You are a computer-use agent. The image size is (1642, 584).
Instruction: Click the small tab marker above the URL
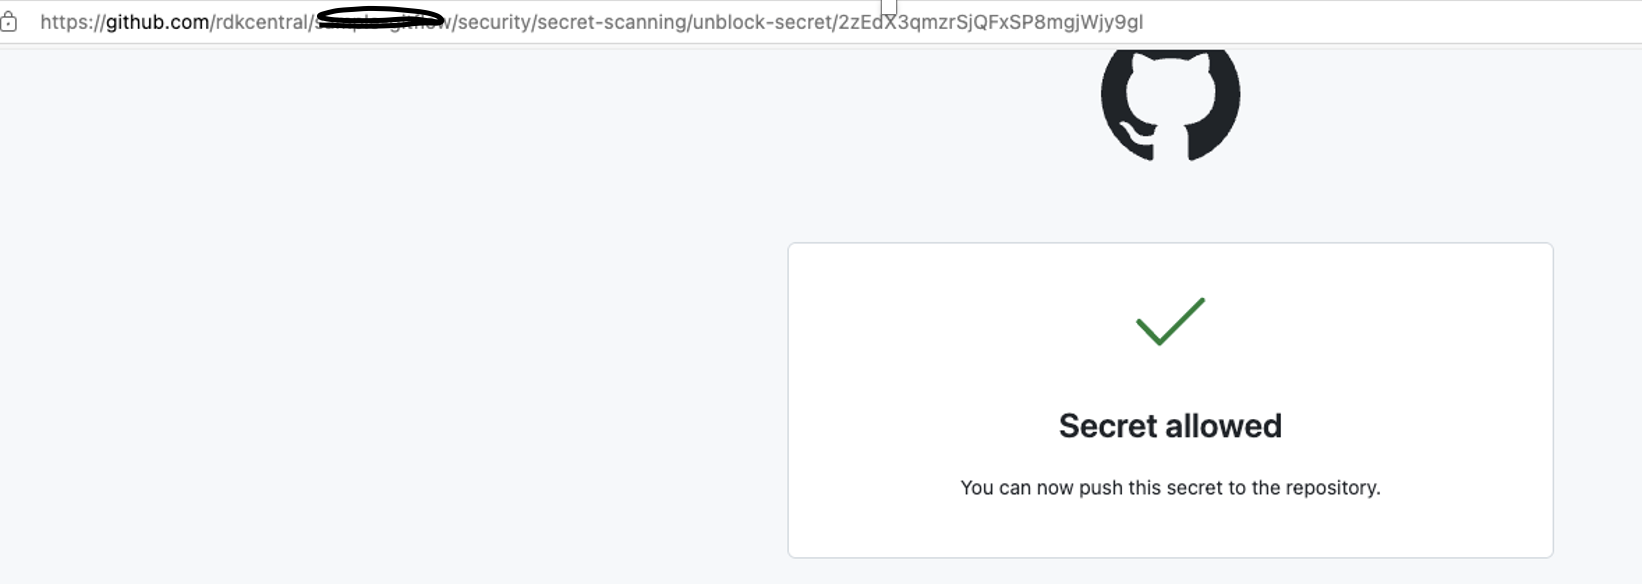click(x=889, y=6)
